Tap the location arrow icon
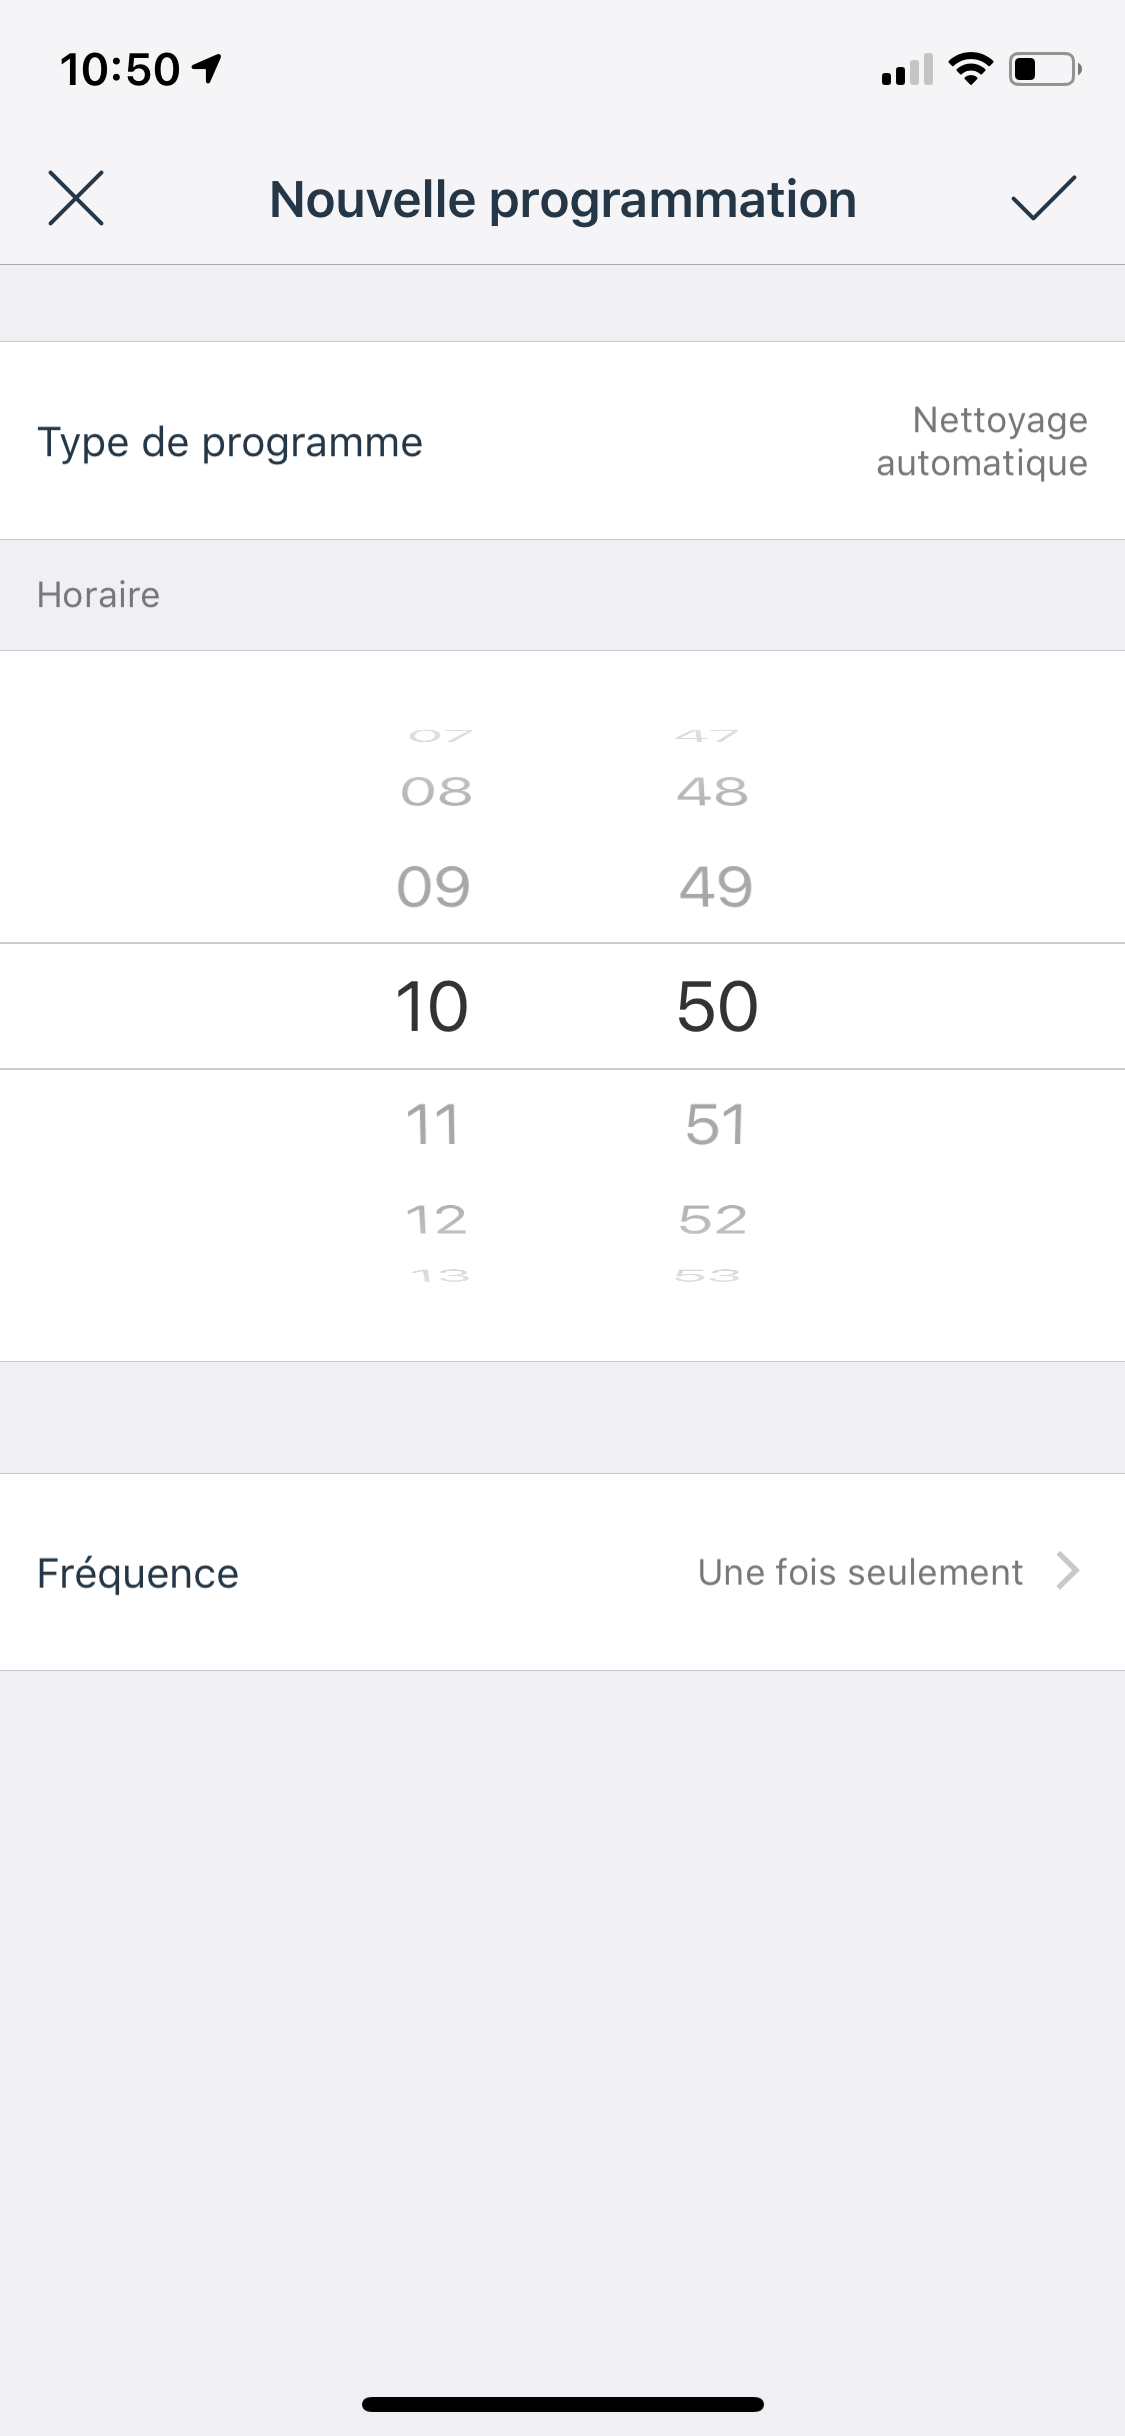This screenshot has height=2436, width=1125. pos(207,69)
